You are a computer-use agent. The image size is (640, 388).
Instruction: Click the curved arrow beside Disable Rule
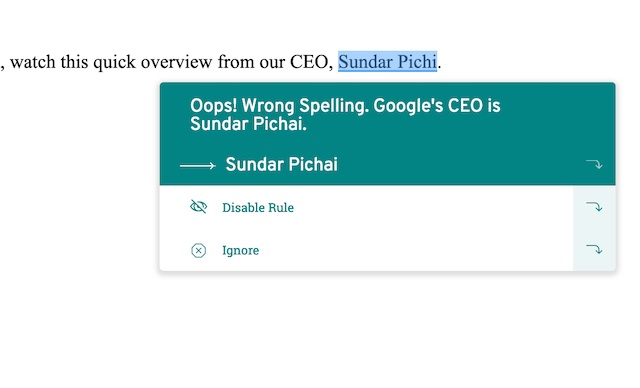(594, 207)
